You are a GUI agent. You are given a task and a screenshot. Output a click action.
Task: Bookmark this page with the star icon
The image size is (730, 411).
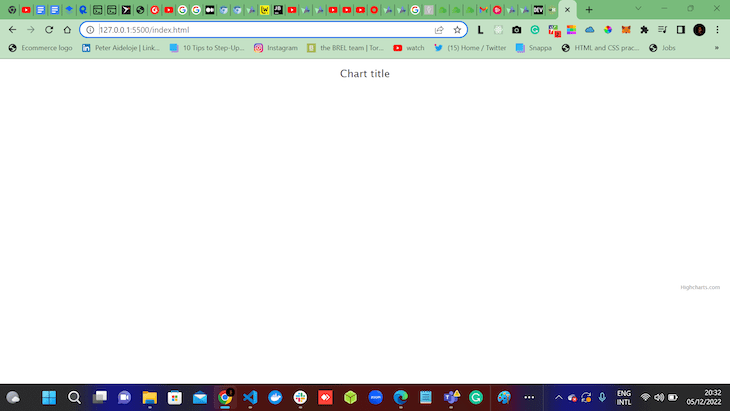tap(457, 30)
